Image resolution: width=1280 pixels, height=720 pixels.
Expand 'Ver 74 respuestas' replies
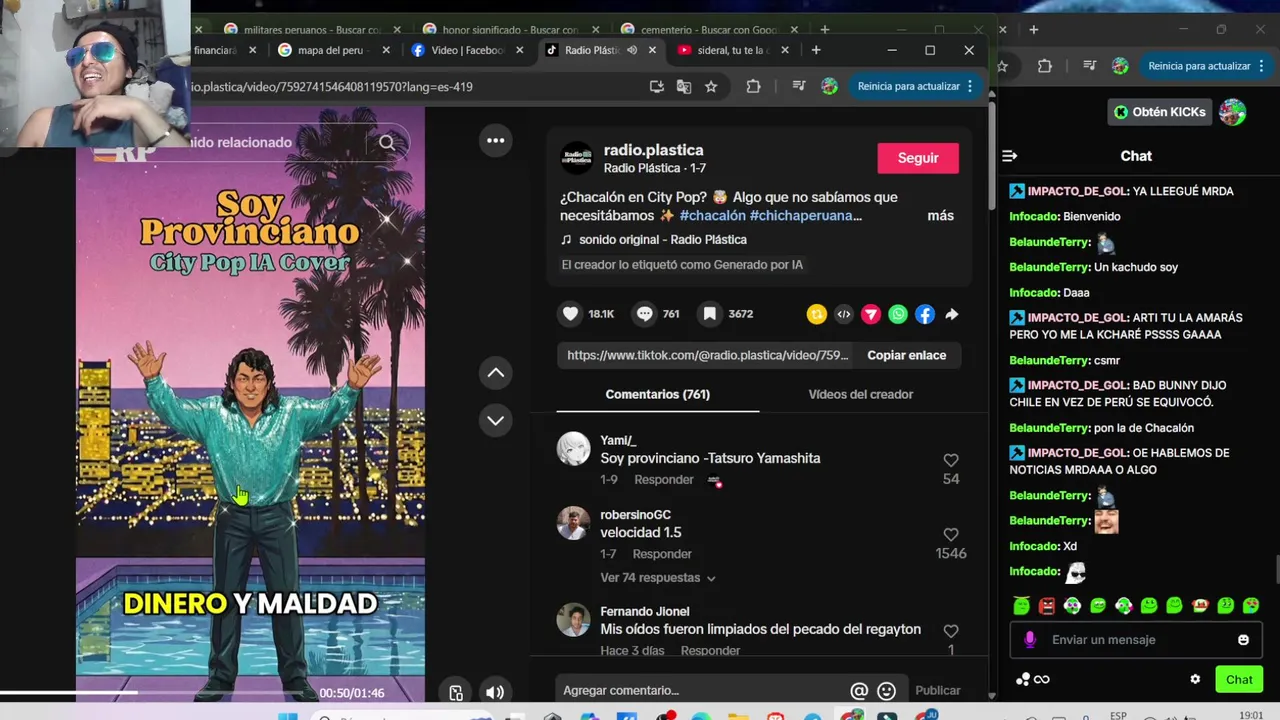[658, 578]
